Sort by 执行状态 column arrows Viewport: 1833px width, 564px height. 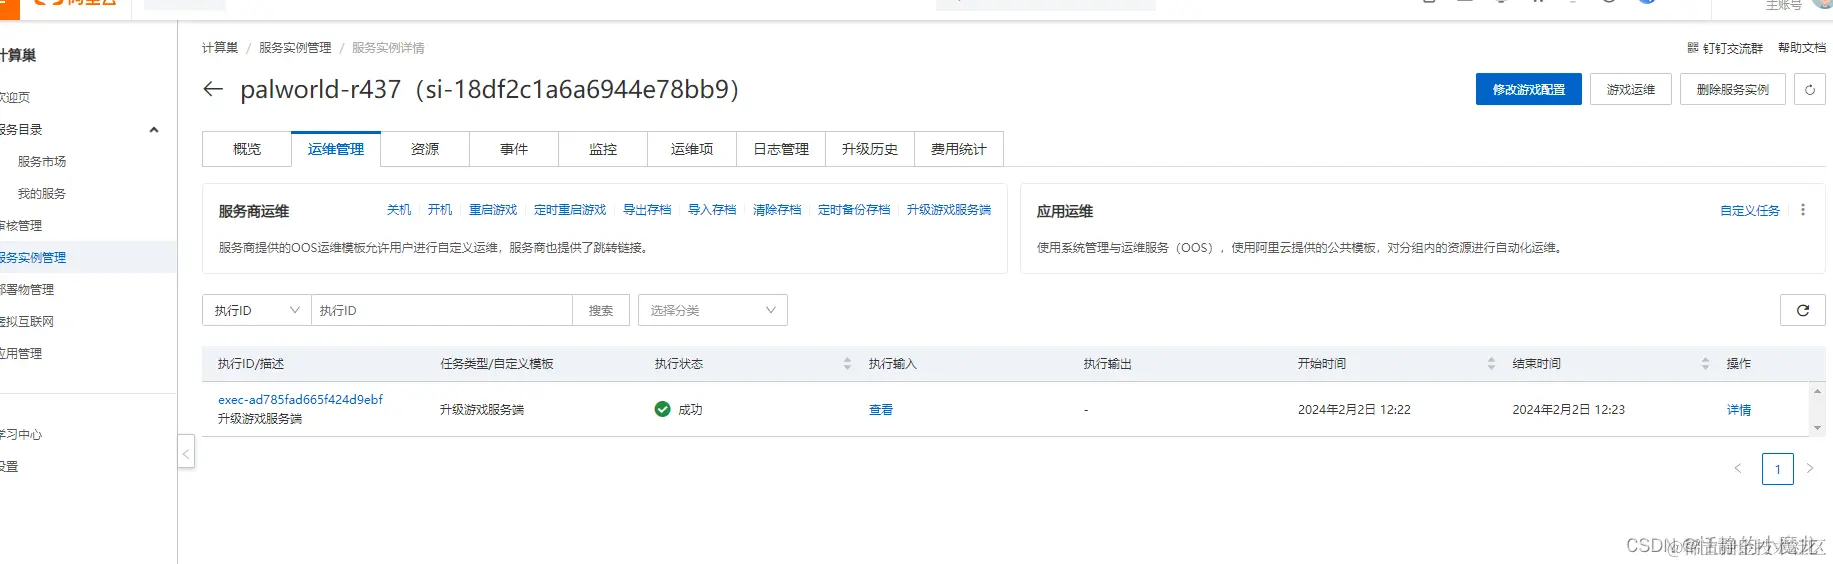(847, 364)
